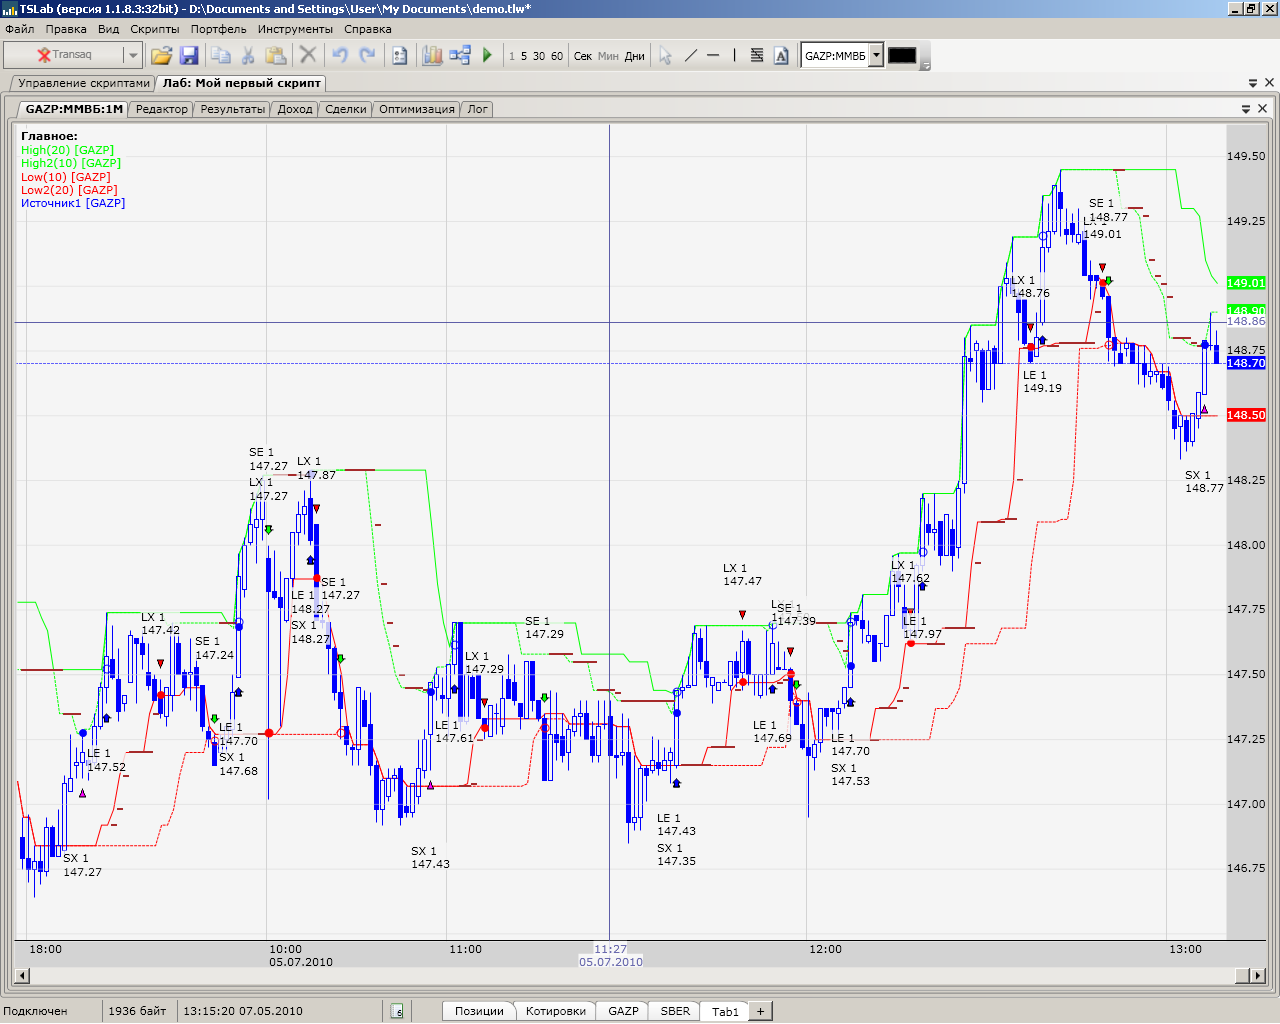Click the High2(10) [GAZP] legend entry
The width and height of the screenshot is (1280, 1024).
point(71,163)
